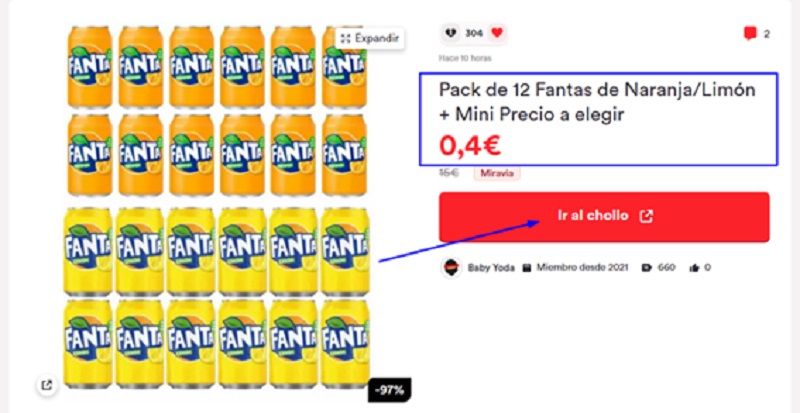Viewport: 800px width, 413px height.
Task: Click the Miravia store tag
Action: click(497, 174)
